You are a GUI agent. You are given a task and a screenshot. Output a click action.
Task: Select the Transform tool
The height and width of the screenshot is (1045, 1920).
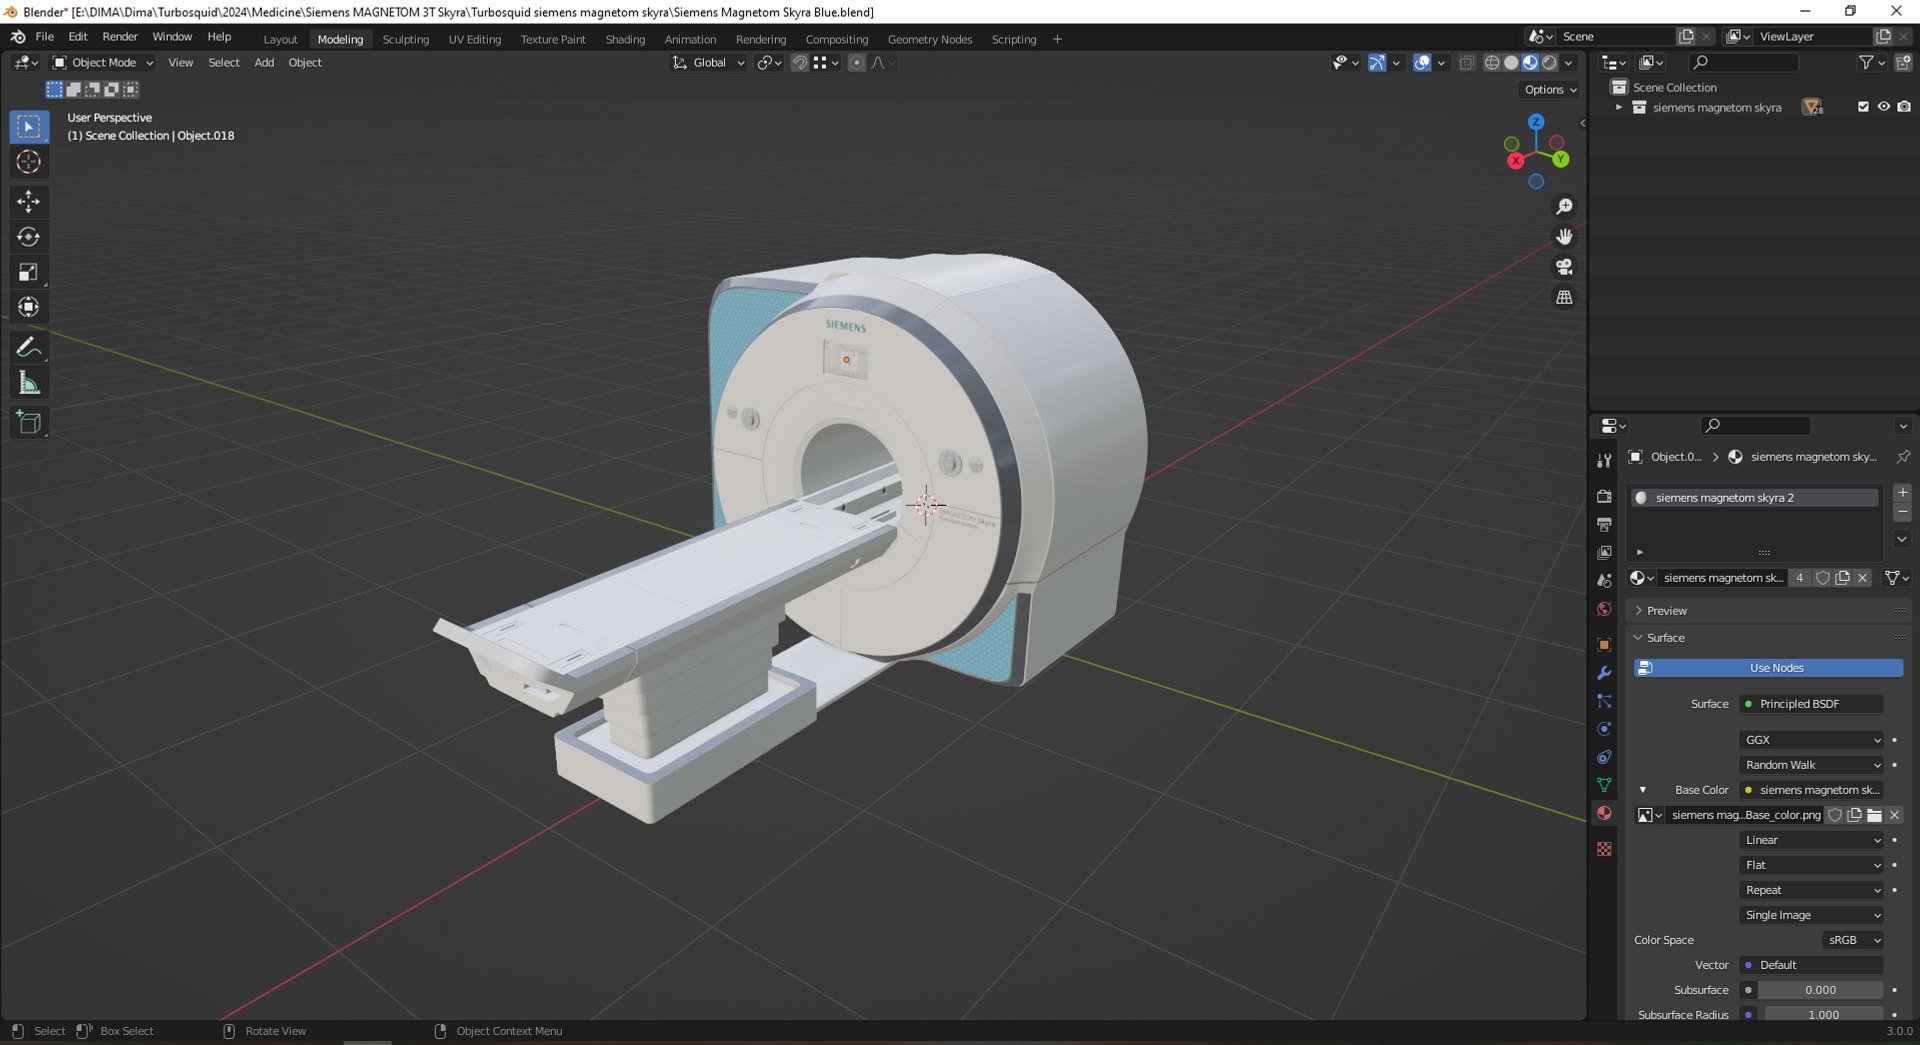(28, 307)
